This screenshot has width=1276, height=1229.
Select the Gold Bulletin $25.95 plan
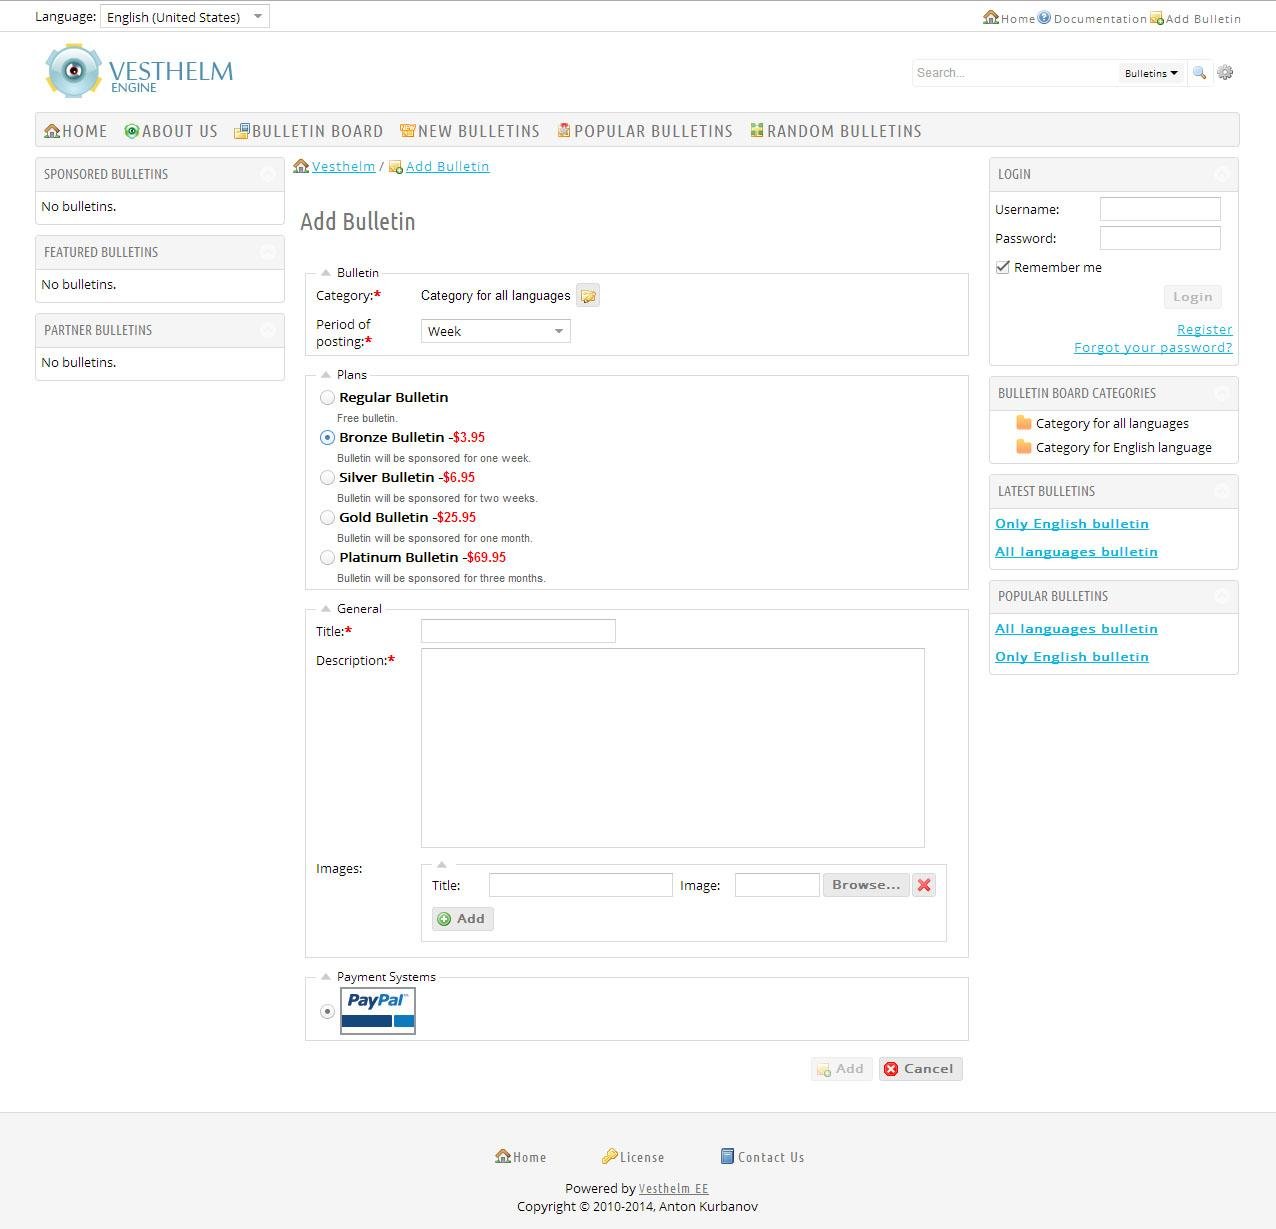[x=327, y=517]
